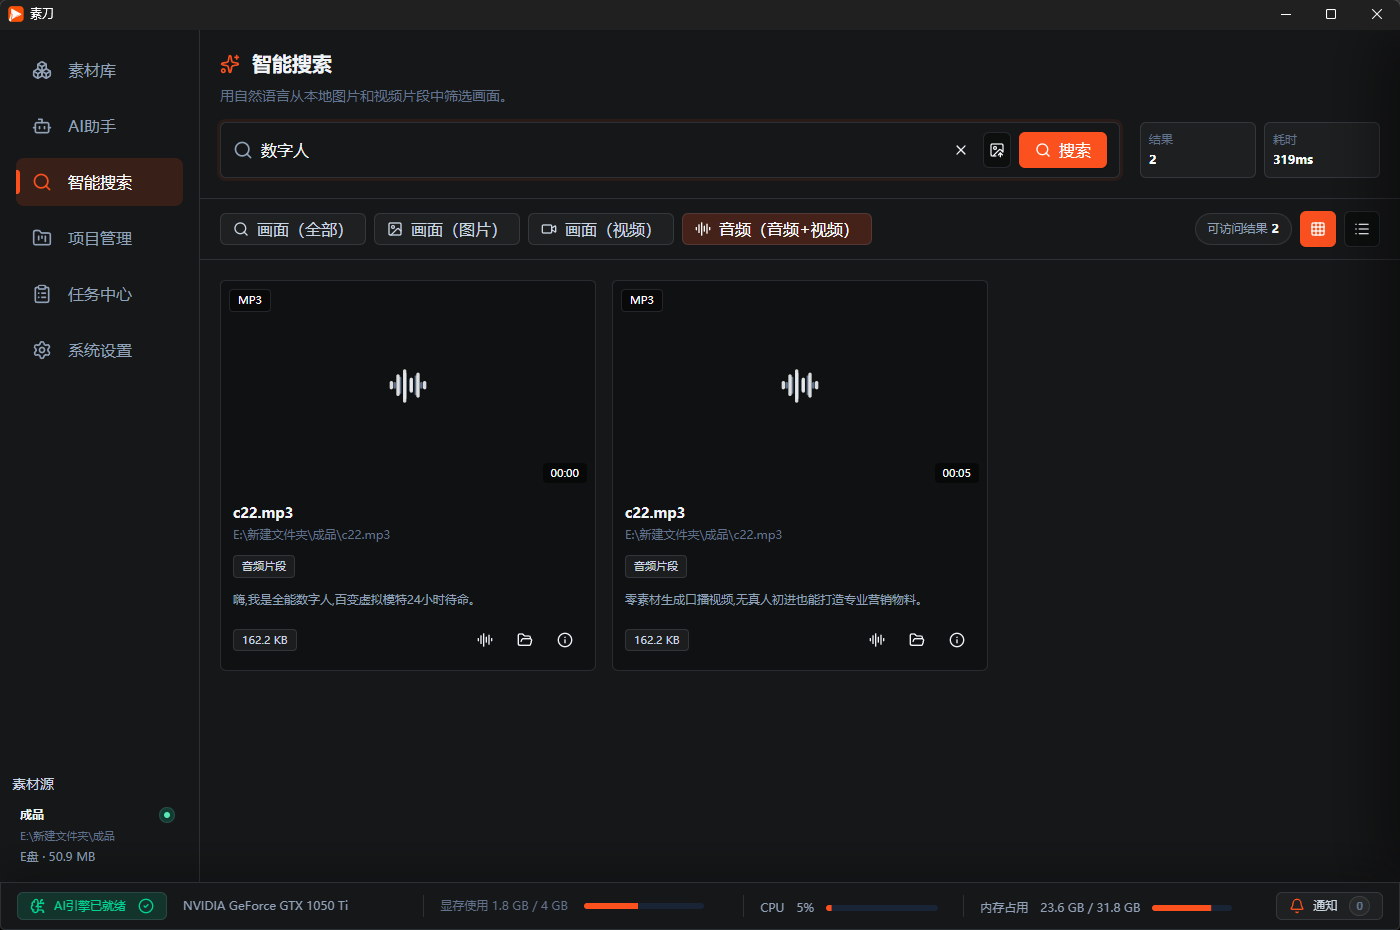Viewport: 1400px width, 930px height.
Task: Select the 成品 material source entry
Action: 97,835
